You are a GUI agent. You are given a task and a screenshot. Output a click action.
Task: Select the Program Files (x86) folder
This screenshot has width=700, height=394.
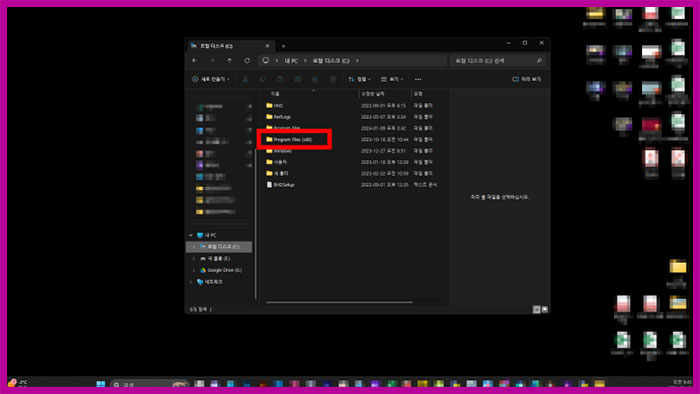click(x=293, y=140)
